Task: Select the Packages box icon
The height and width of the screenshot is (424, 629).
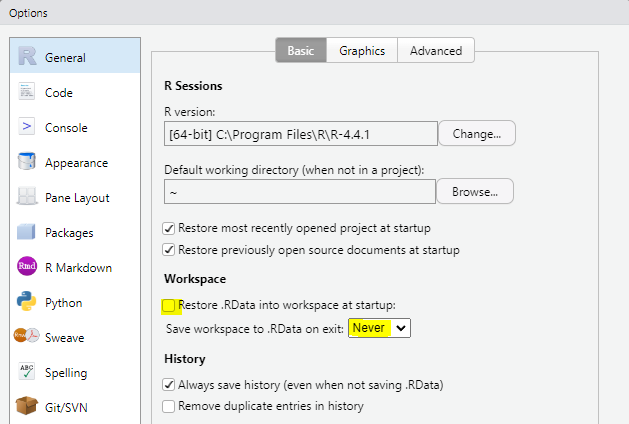Action: (26, 232)
